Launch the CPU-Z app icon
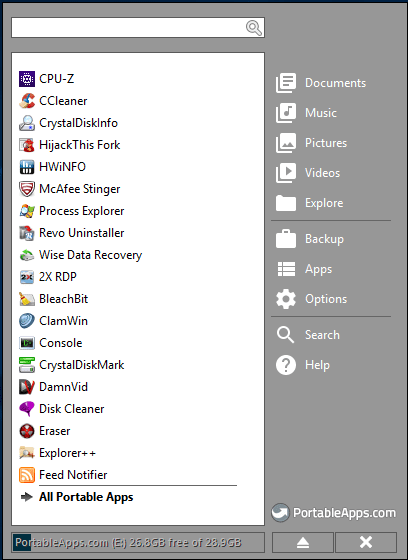This screenshot has height=560, width=408. 27,79
